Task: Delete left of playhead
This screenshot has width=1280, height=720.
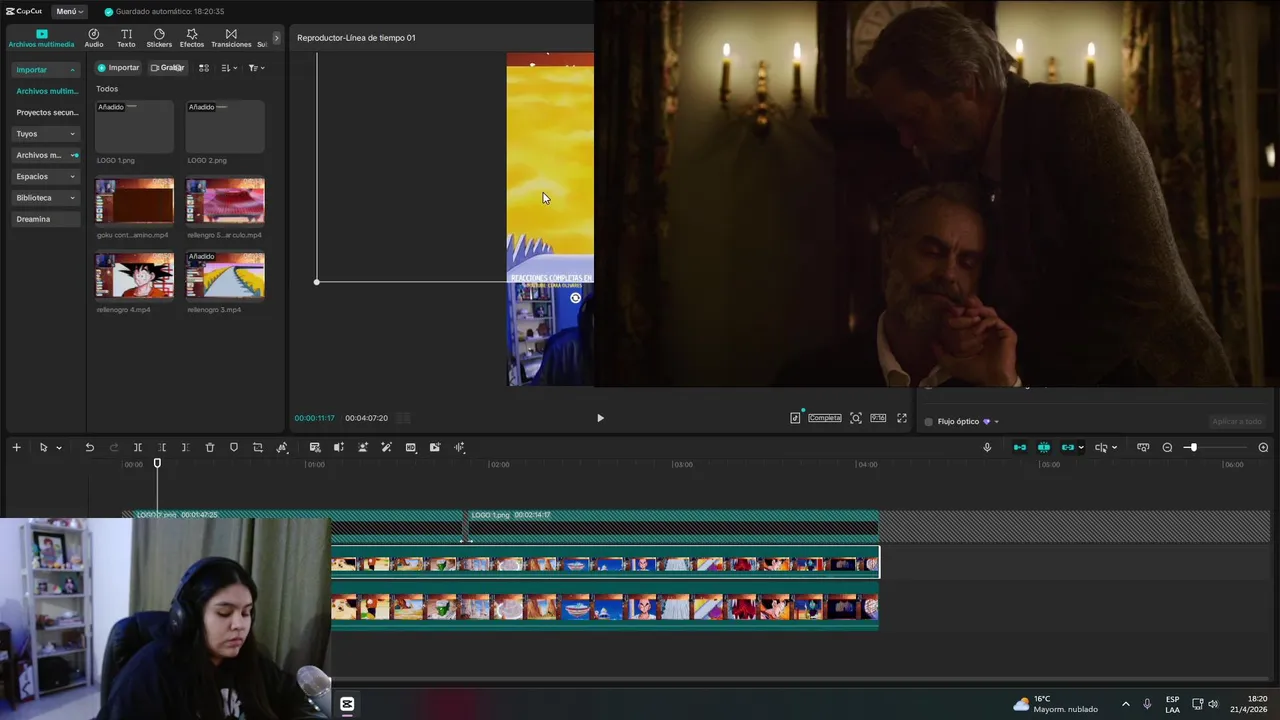Action: point(162,447)
